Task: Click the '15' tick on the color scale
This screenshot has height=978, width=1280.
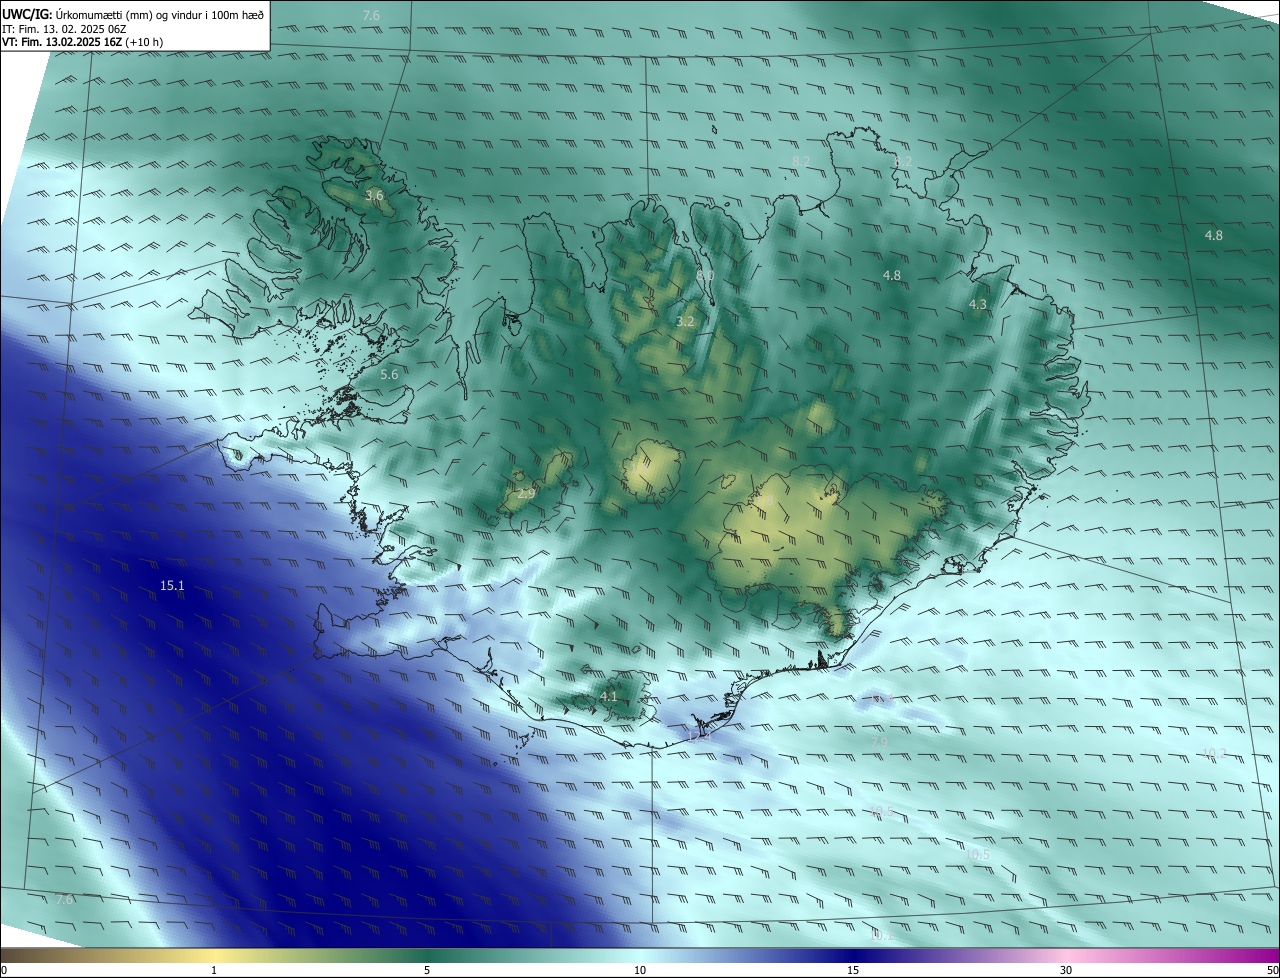Action: click(853, 970)
